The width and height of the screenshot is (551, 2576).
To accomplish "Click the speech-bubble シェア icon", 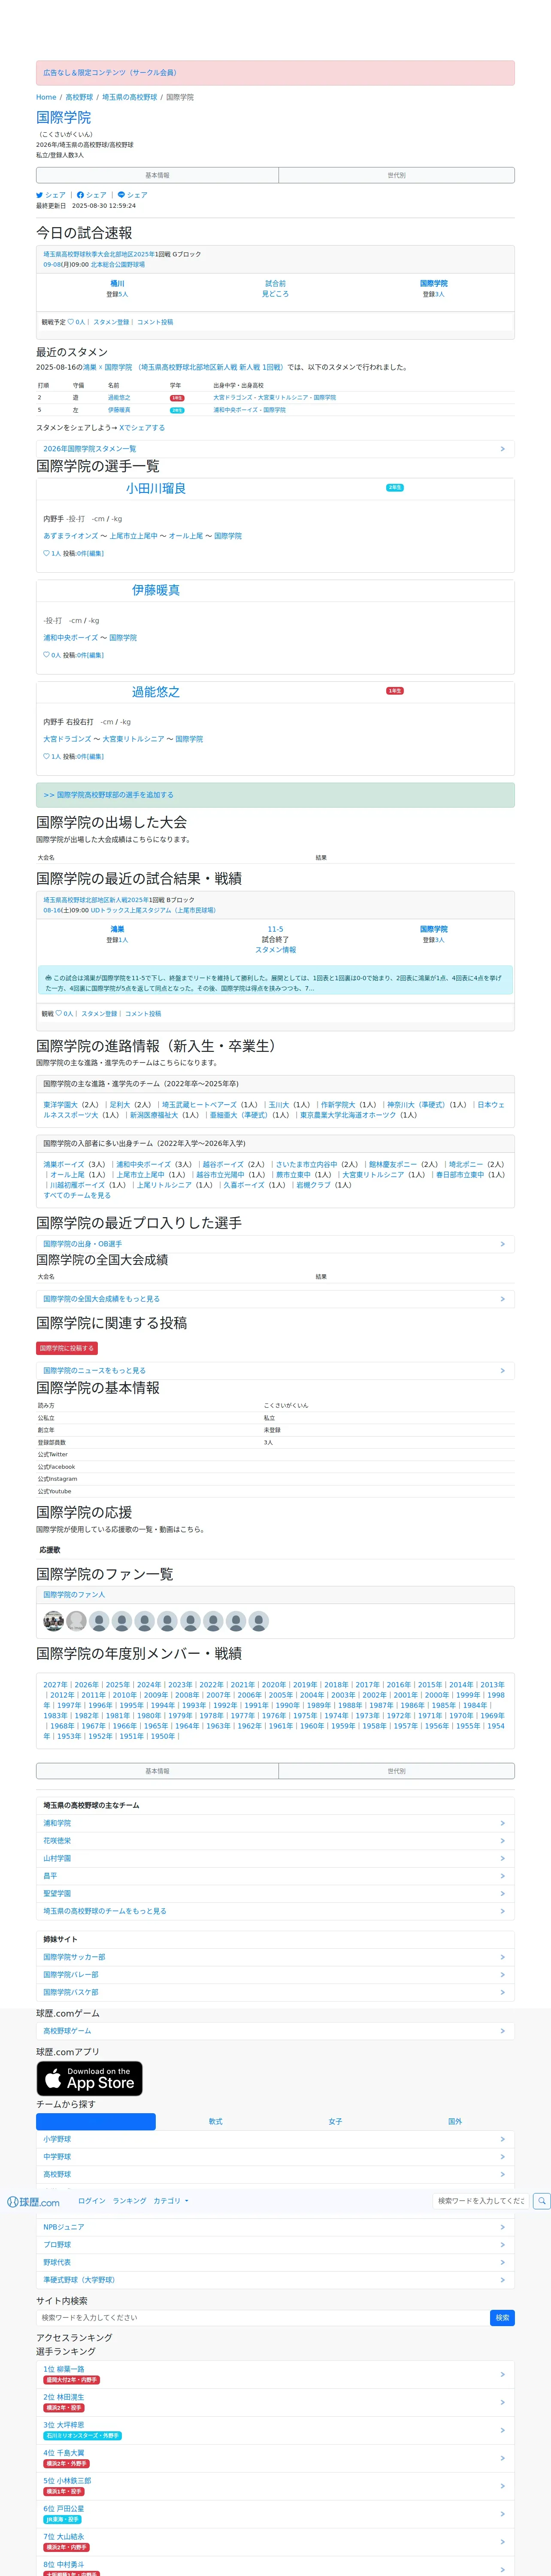I will (x=122, y=195).
